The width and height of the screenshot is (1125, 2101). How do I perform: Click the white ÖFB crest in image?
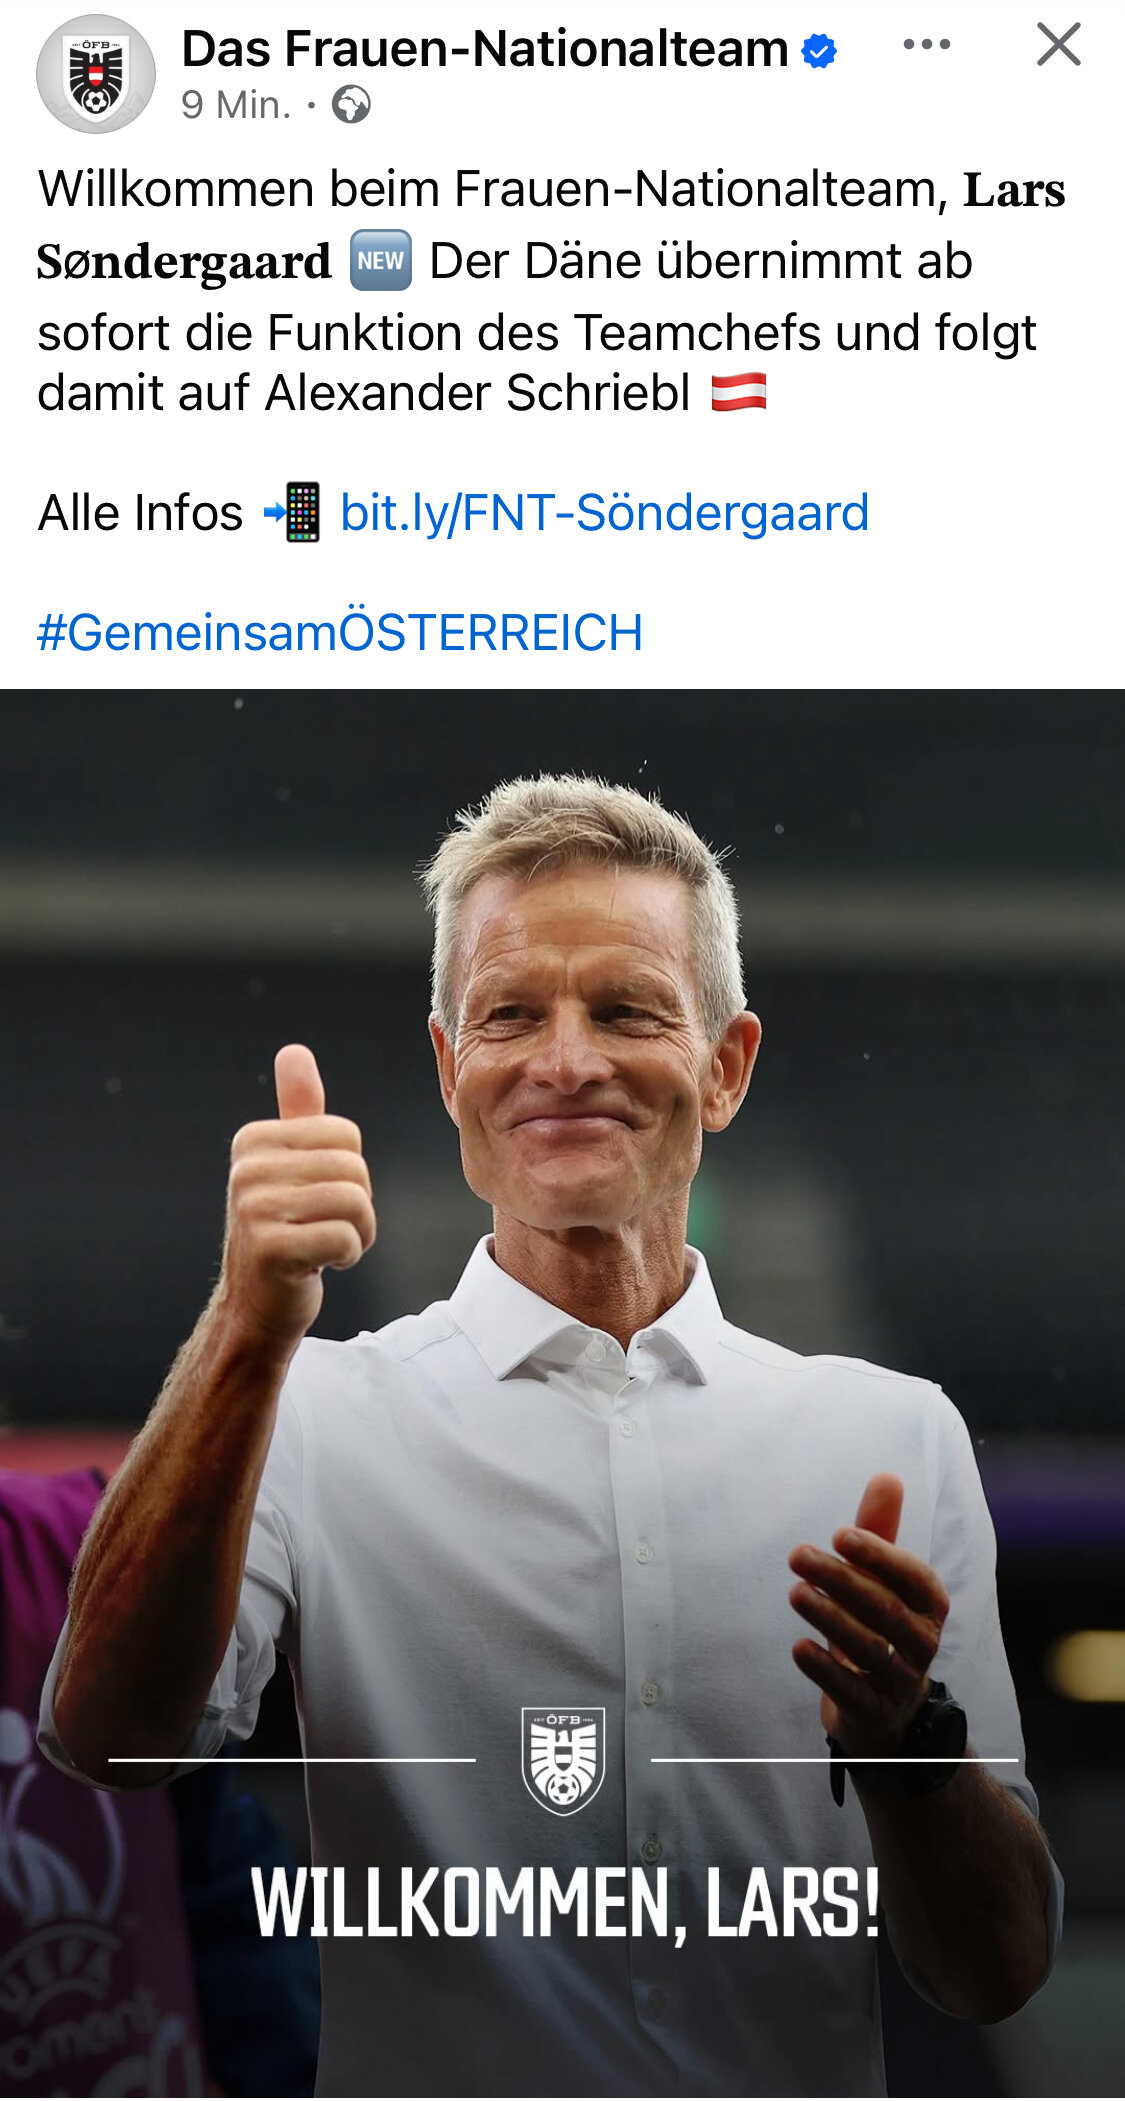pyautogui.click(x=563, y=1761)
